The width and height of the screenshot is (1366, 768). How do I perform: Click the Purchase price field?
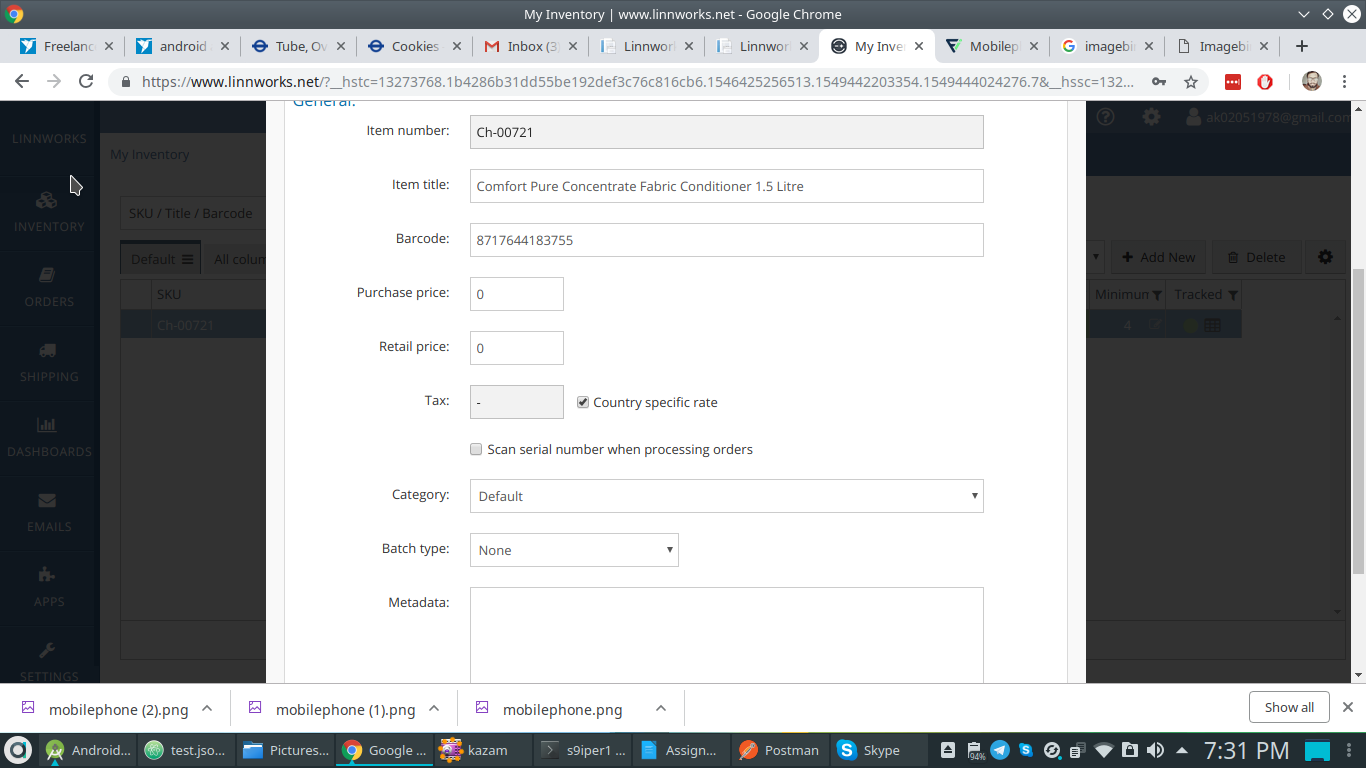click(x=517, y=294)
